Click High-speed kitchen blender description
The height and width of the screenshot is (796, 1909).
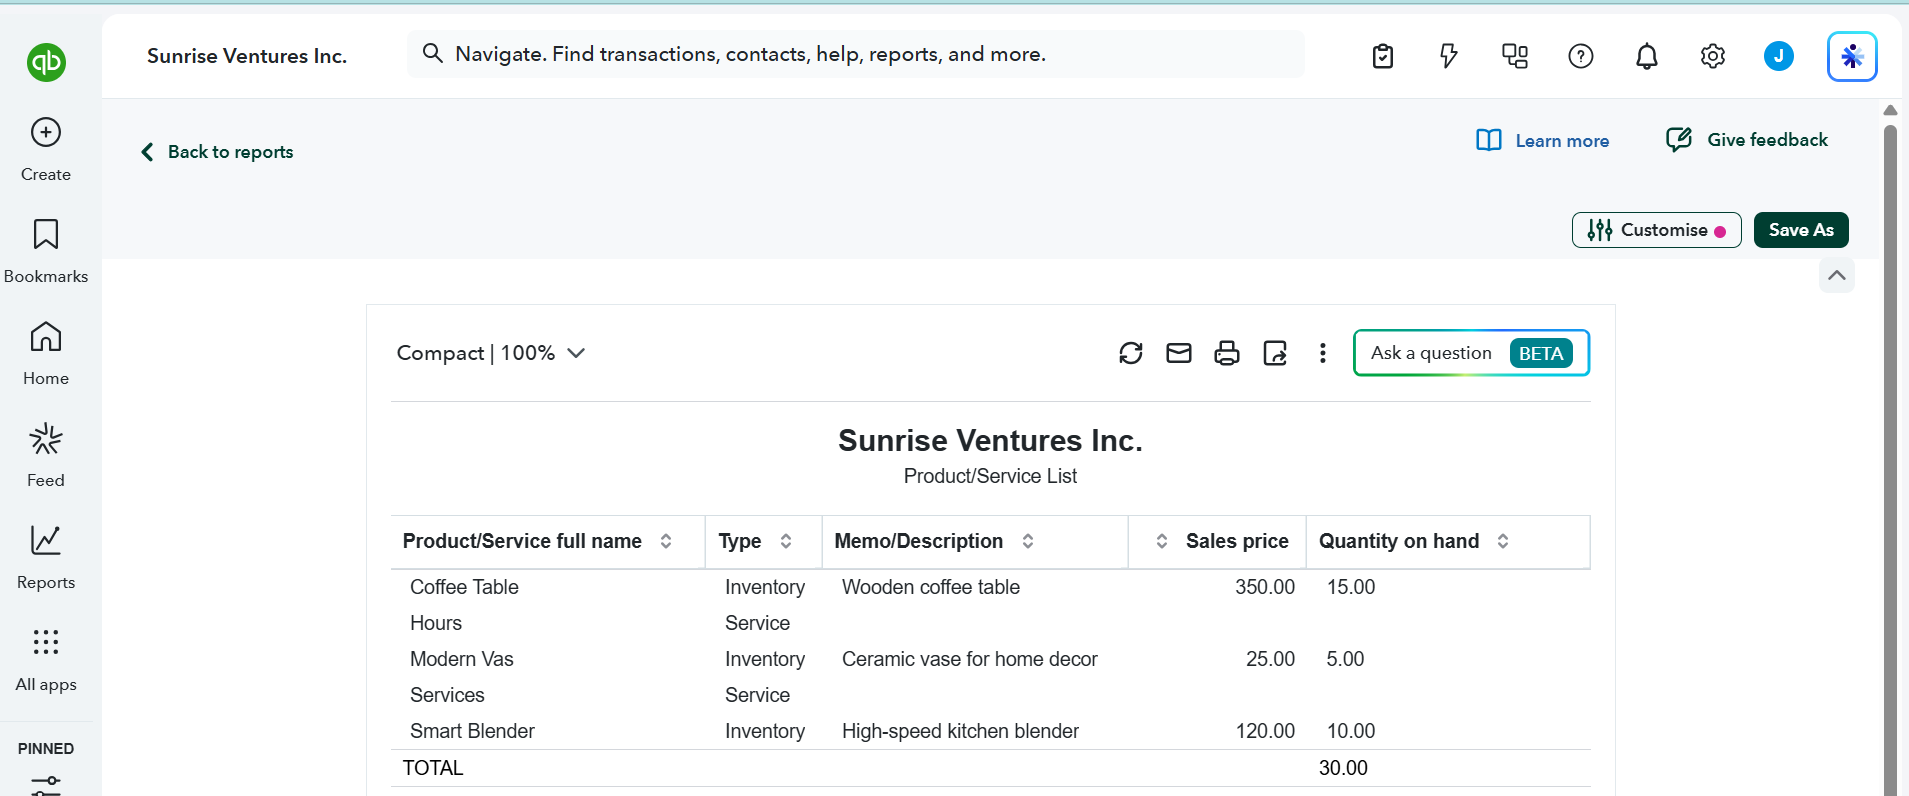click(x=960, y=731)
